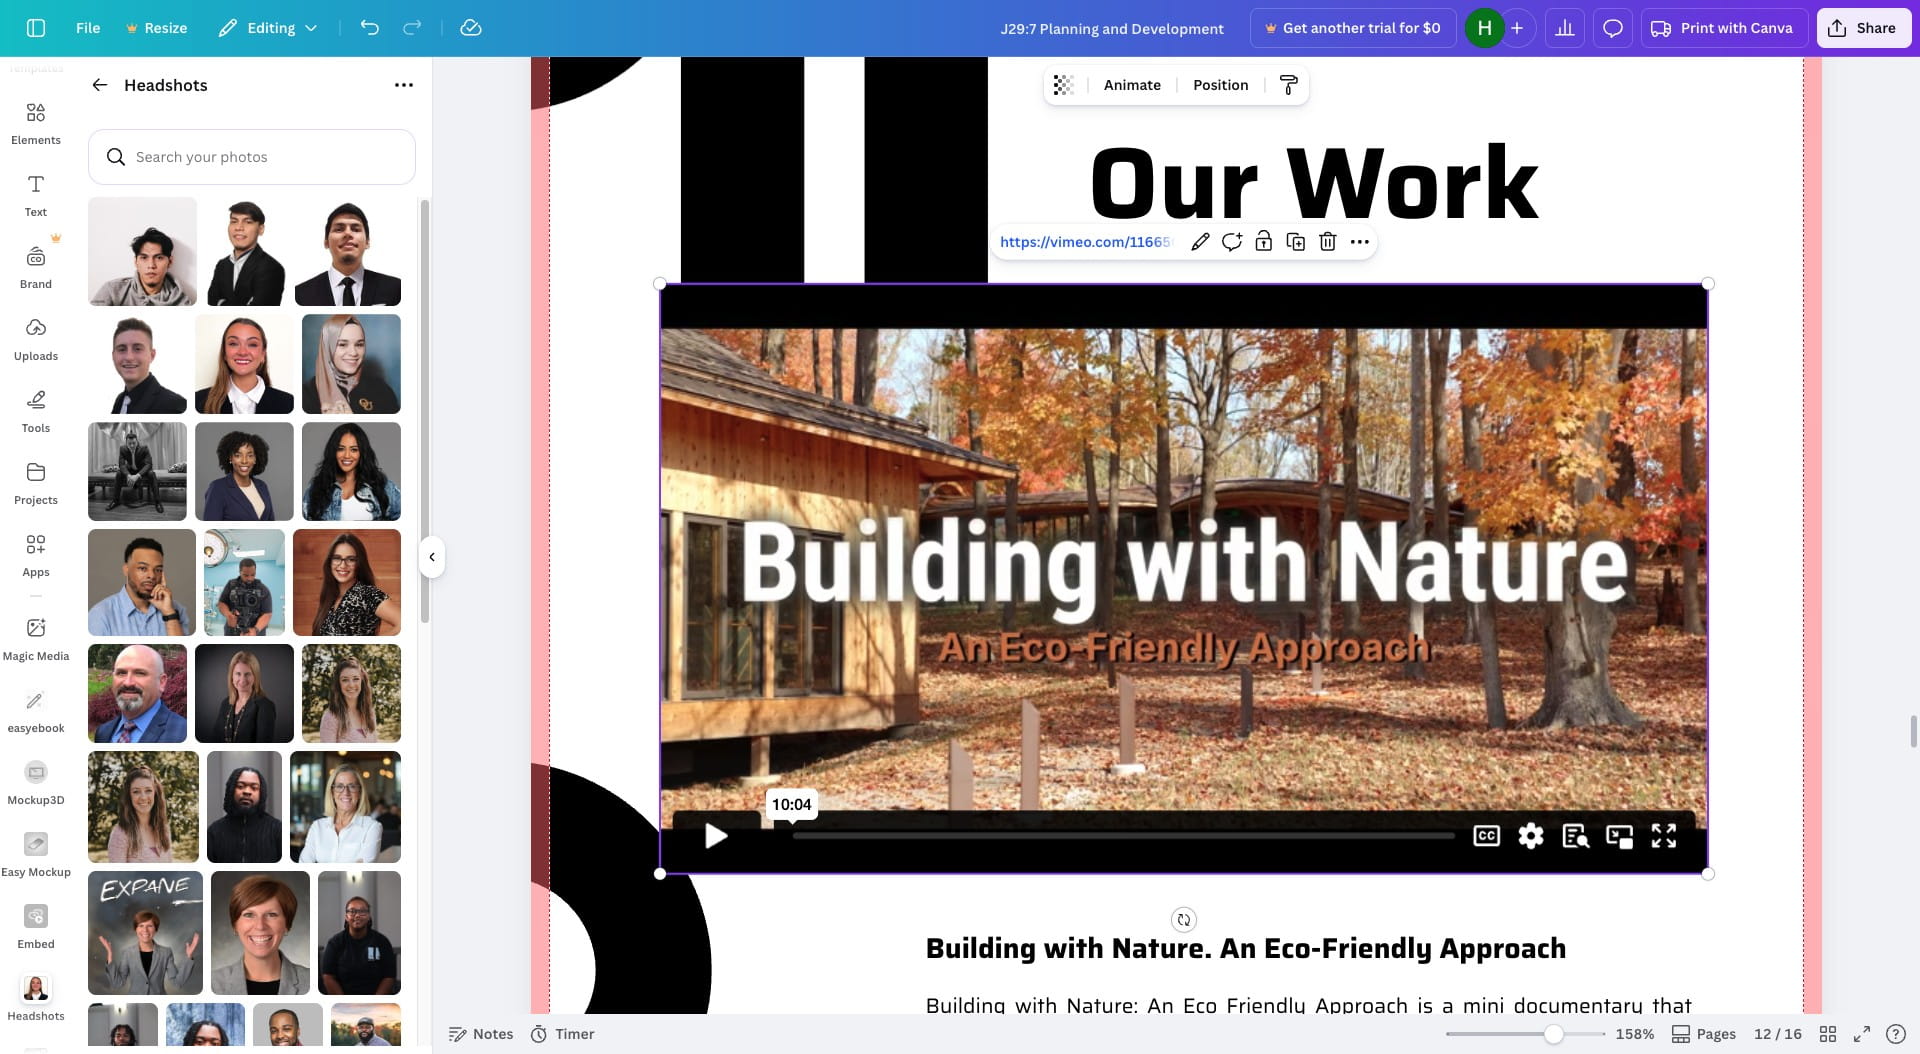Open the Elements panel

click(x=36, y=124)
